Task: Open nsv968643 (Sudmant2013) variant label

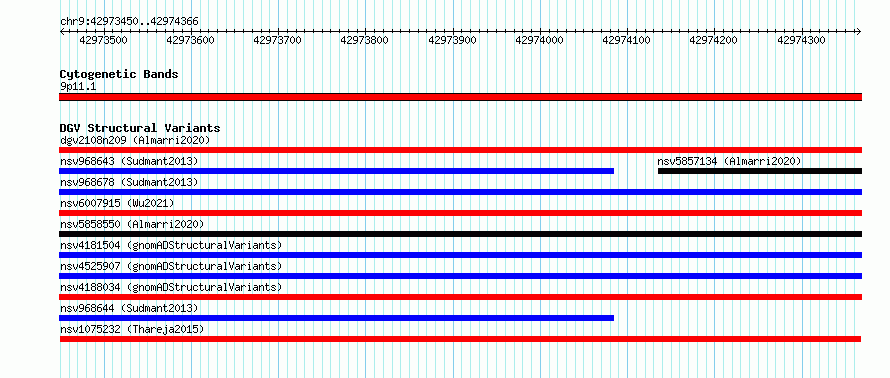Action: 129,161
